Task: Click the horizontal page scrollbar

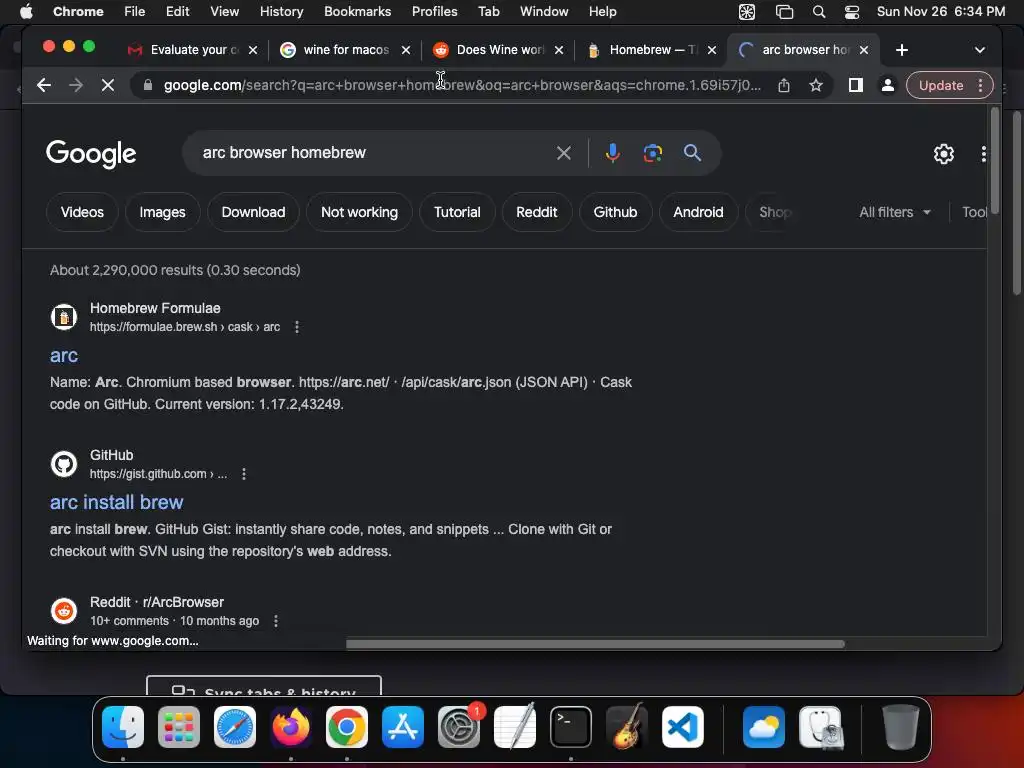Action: coord(595,644)
